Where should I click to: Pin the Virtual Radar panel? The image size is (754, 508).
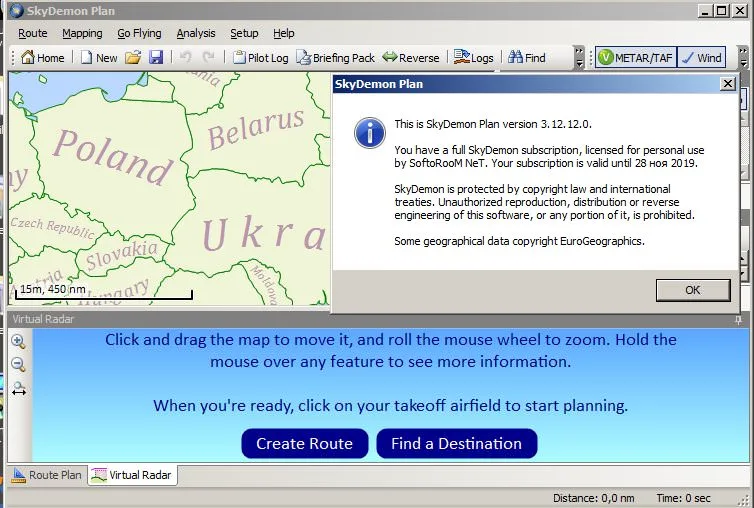click(738, 320)
